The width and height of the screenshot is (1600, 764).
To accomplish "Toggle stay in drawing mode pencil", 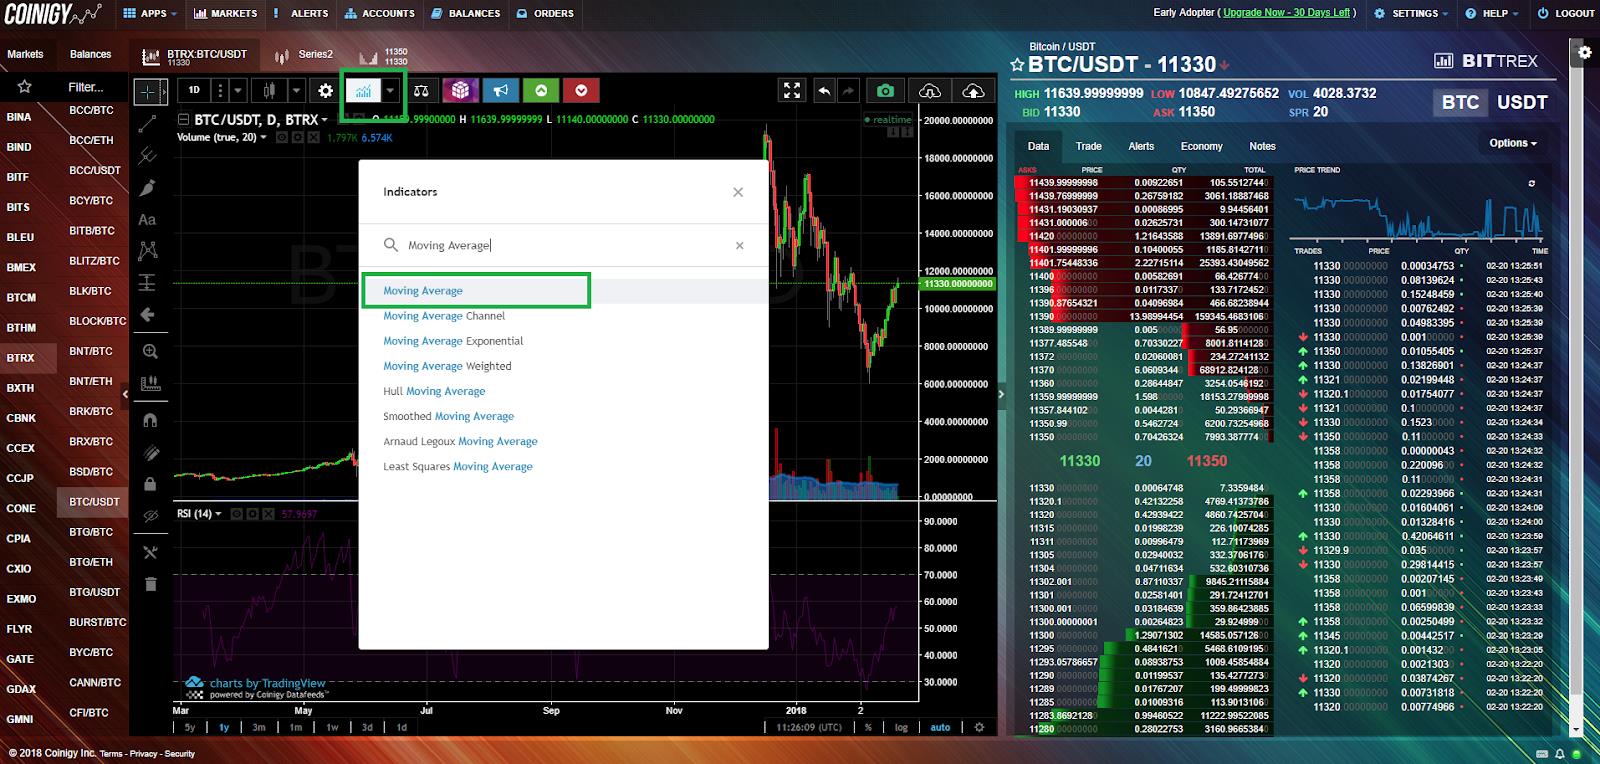I will point(150,452).
